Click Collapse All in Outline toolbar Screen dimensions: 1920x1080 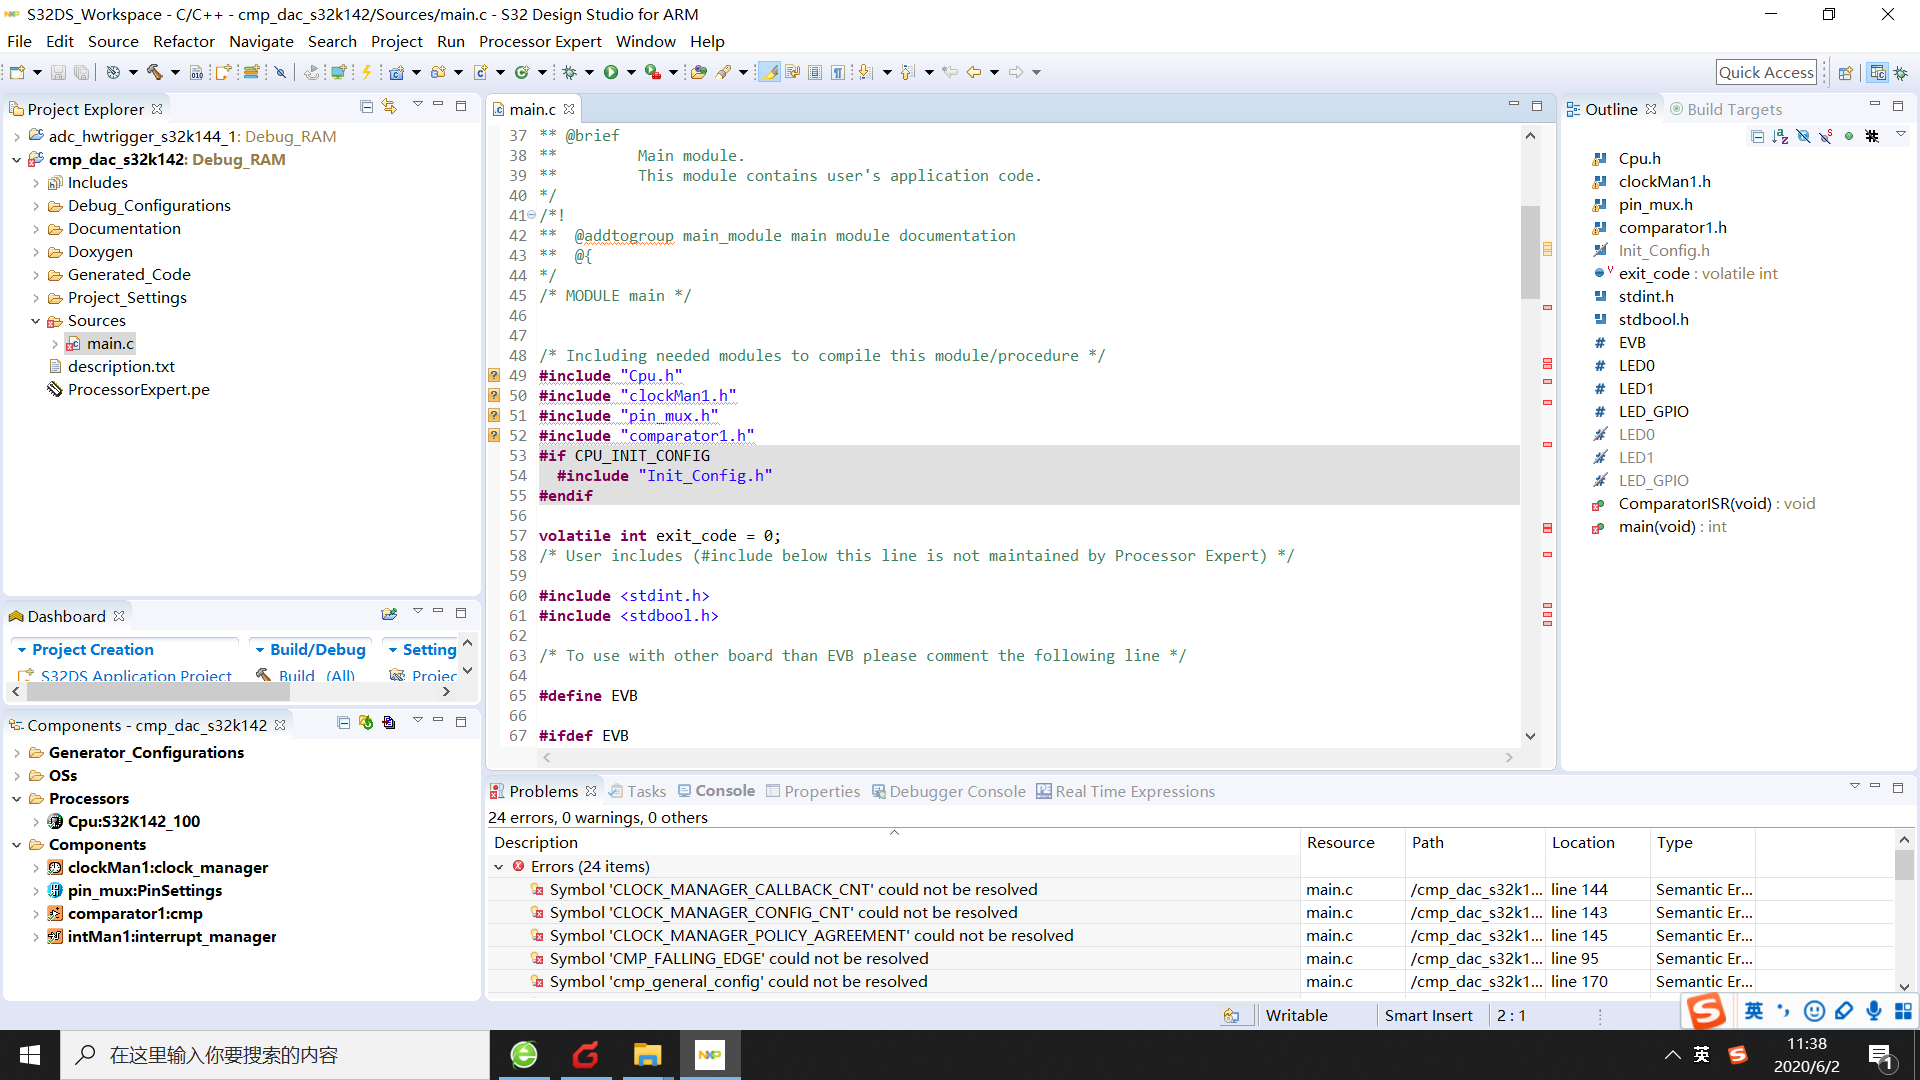point(1757,136)
